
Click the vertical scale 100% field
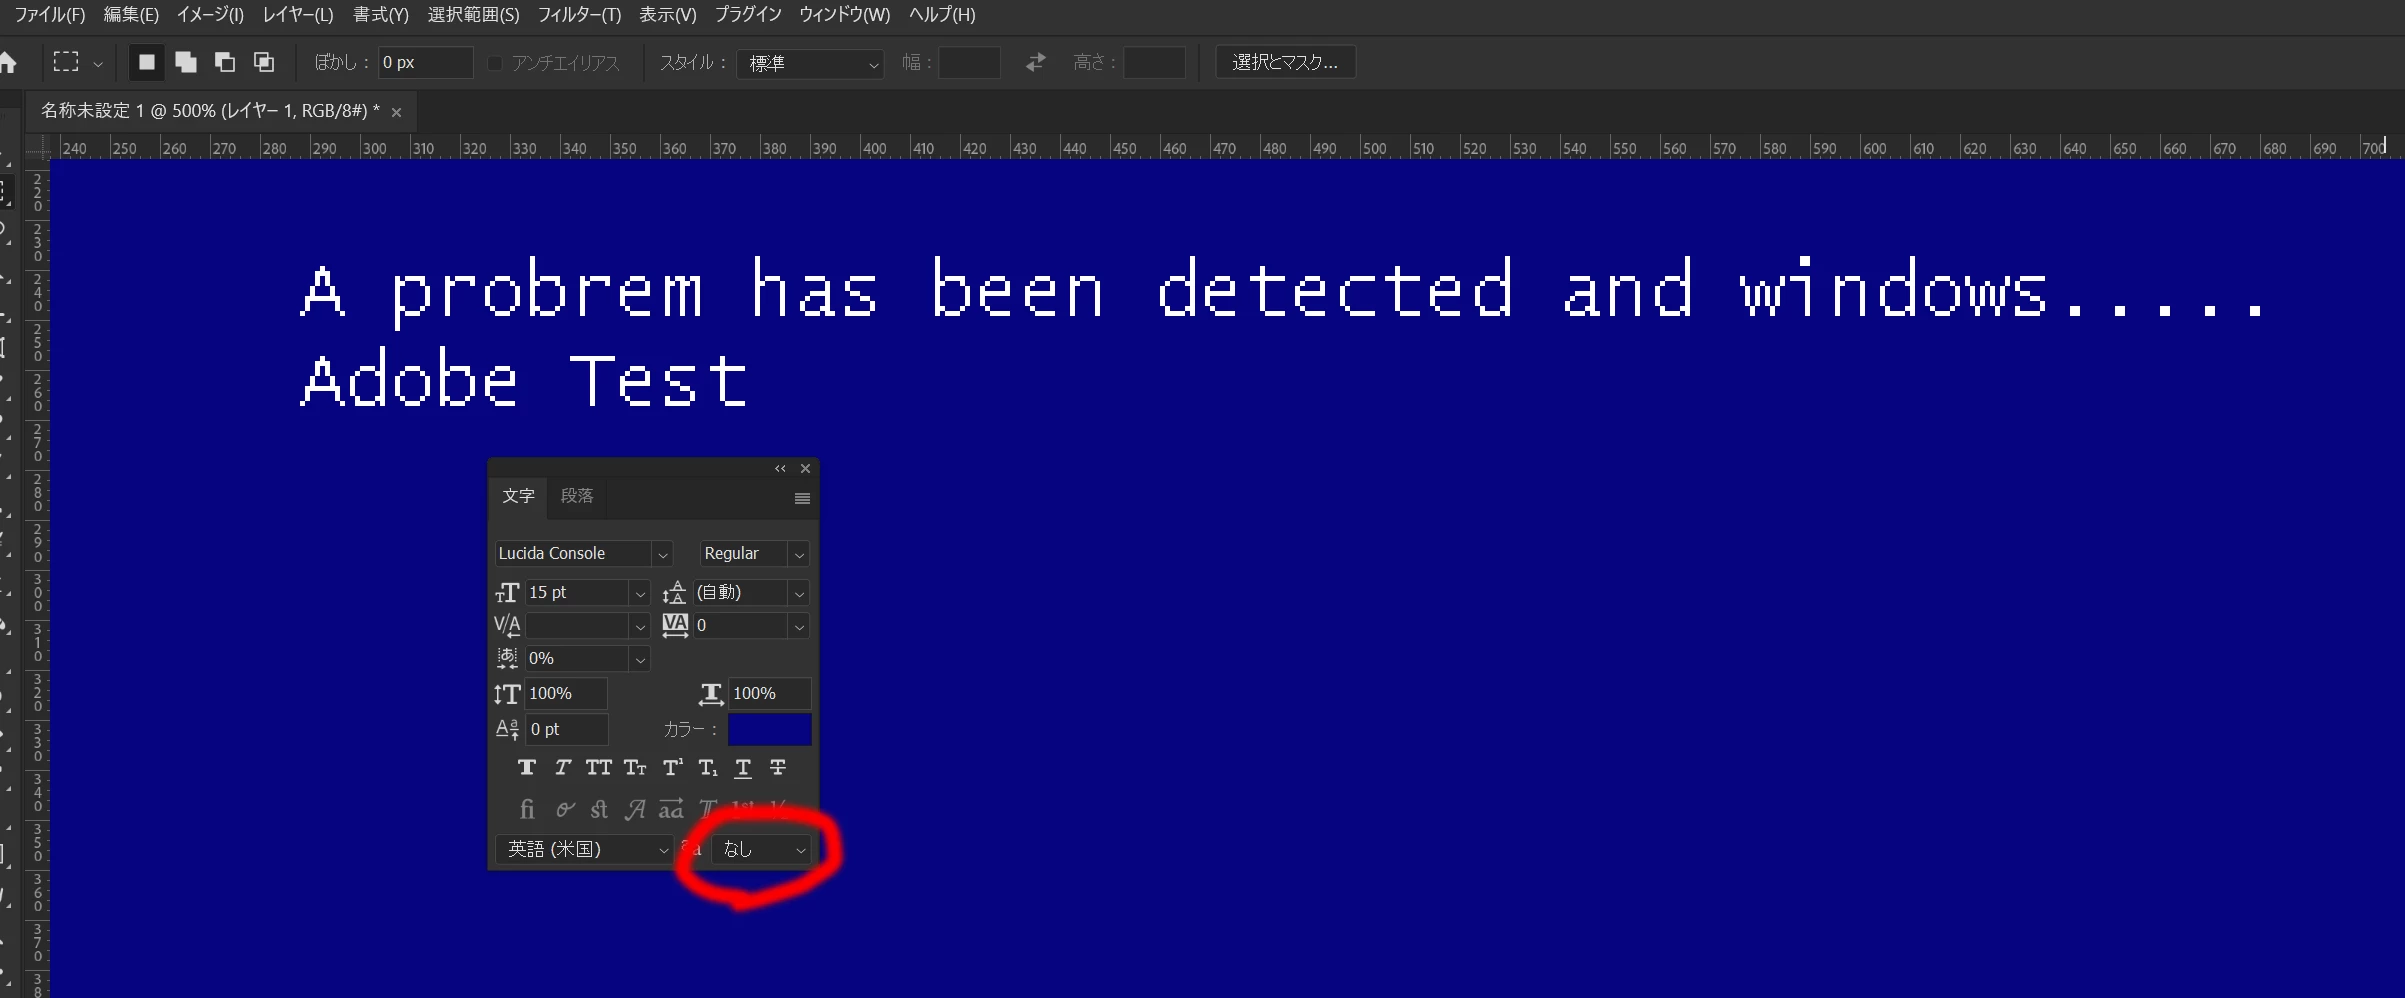(x=566, y=693)
